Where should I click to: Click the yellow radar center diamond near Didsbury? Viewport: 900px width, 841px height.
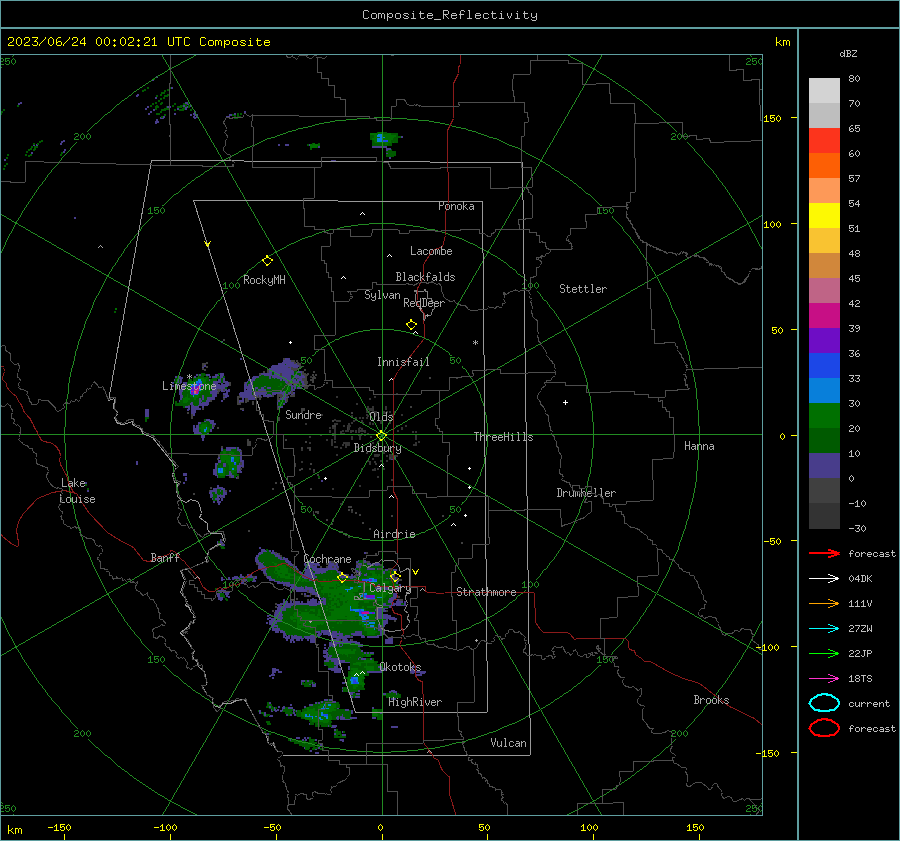point(381,436)
